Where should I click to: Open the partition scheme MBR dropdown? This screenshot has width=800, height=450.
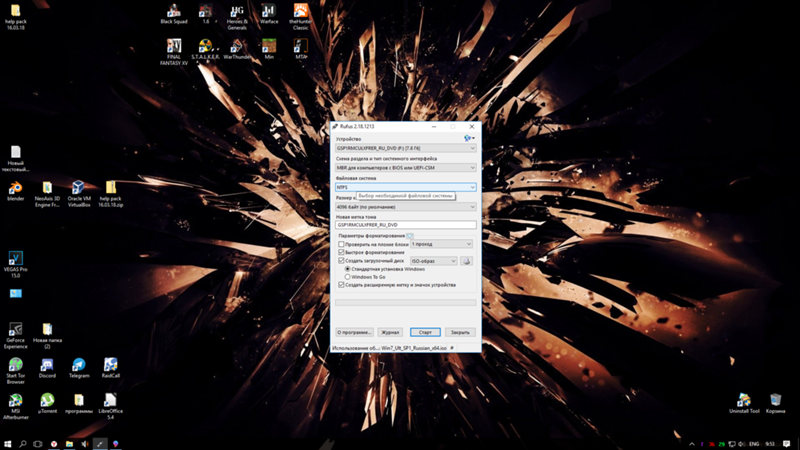pyautogui.click(x=406, y=167)
